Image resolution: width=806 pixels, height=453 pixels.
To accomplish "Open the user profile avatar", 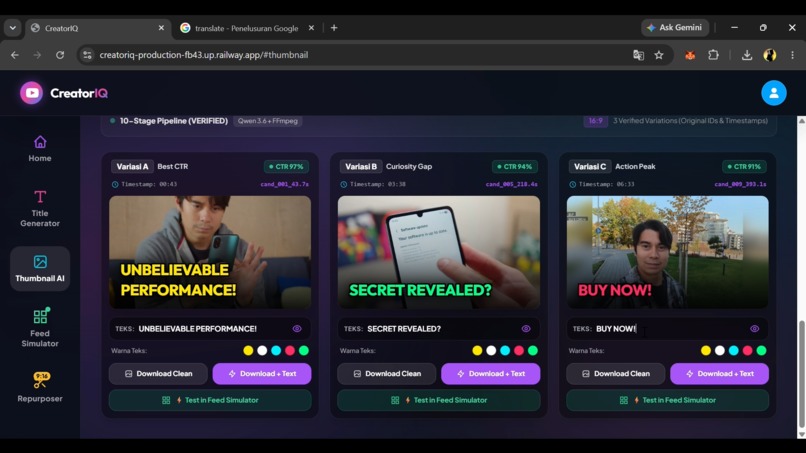I will click(774, 93).
